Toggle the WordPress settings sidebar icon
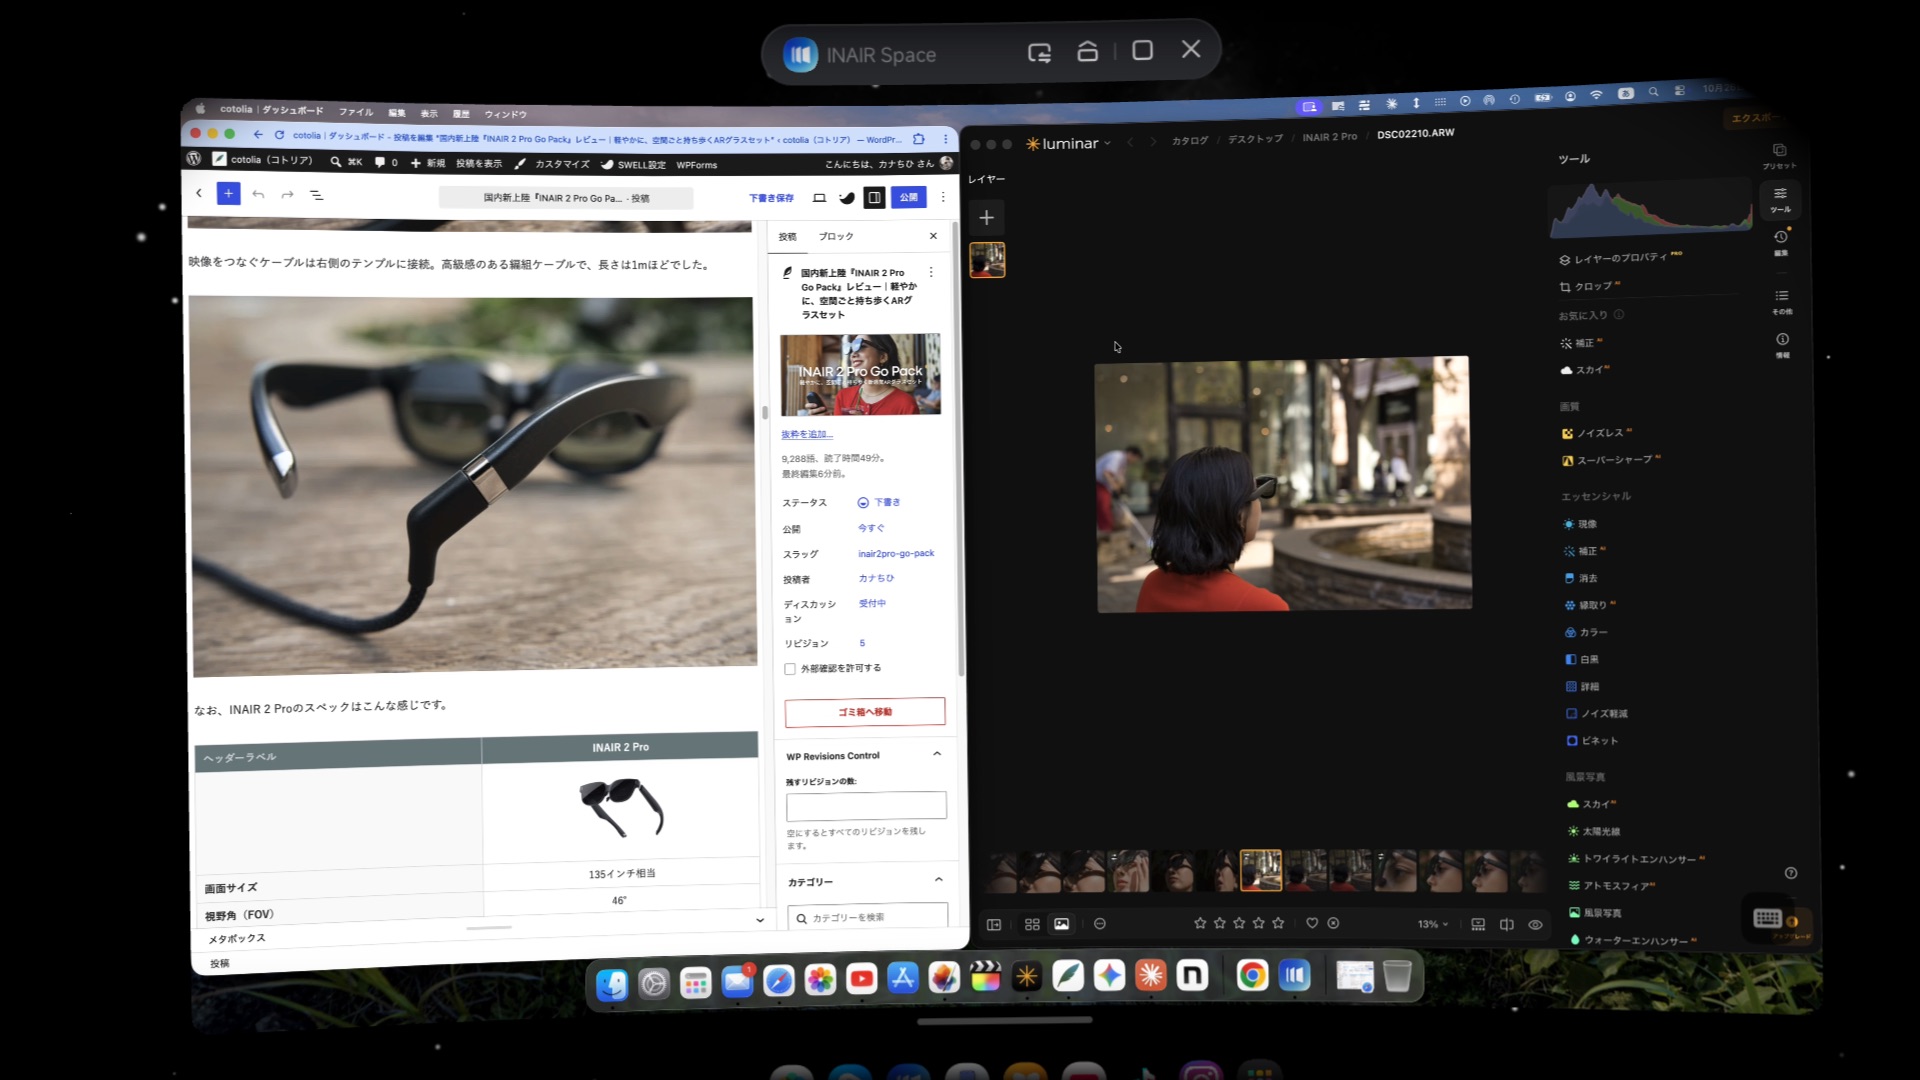This screenshot has height=1080, width=1920. coord(874,197)
